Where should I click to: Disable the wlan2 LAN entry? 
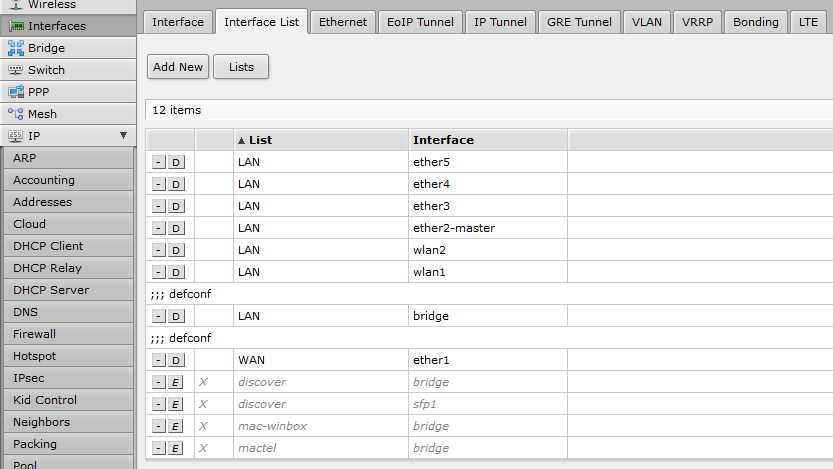click(x=176, y=250)
